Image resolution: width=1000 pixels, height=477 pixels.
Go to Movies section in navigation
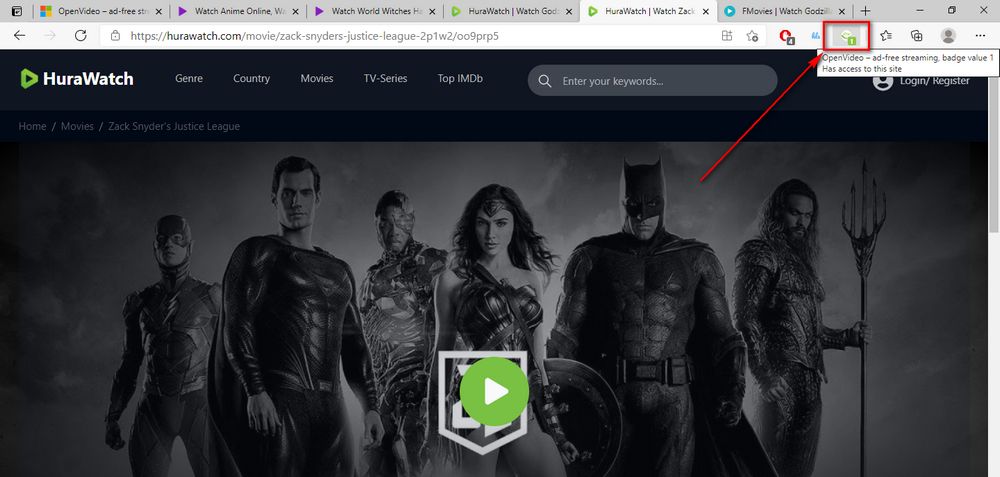[x=317, y=78]
